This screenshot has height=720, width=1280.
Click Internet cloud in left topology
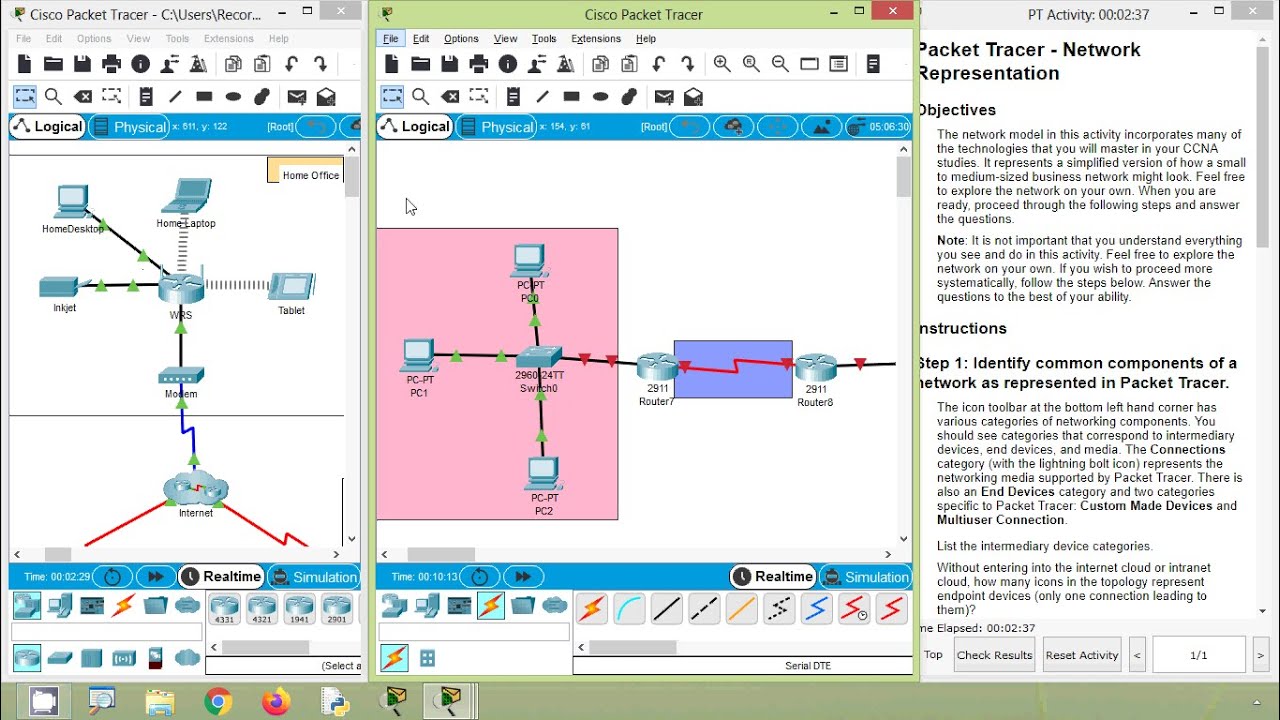(196, 489)
